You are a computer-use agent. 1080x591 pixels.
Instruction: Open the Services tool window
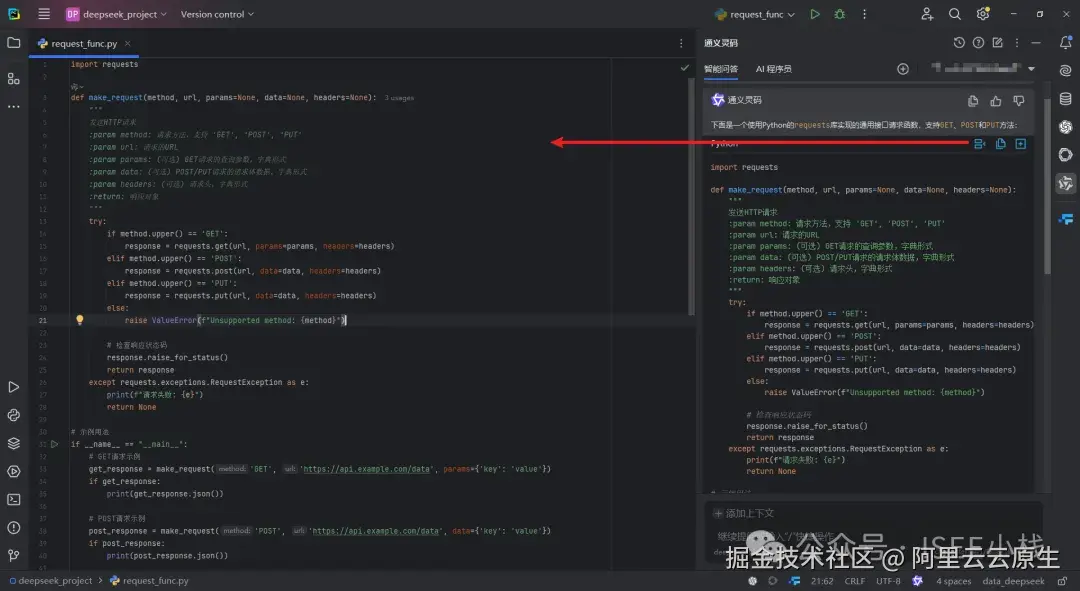coord(13,472)
